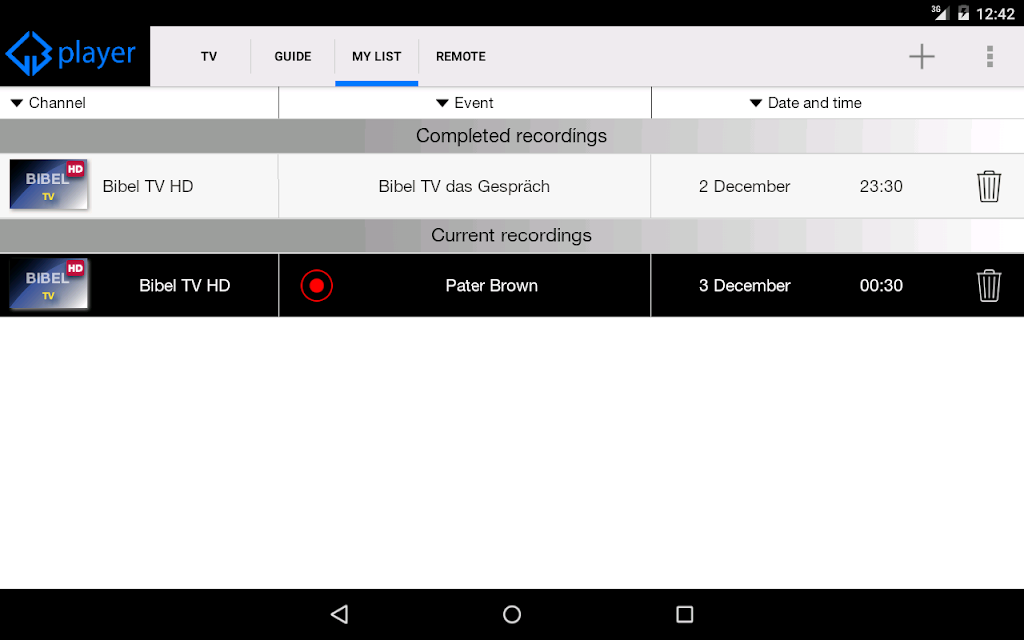Screen dimensions: 1024x640
Task: Delete the Pater Brown current recording
Action: point(989,285)
